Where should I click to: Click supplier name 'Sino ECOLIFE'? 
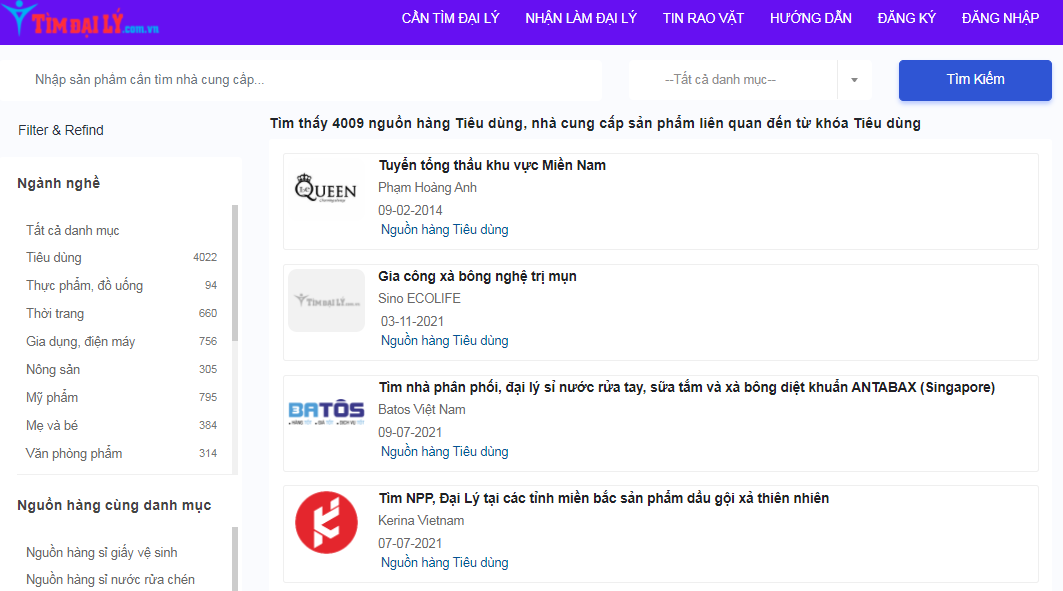(419, 299)
